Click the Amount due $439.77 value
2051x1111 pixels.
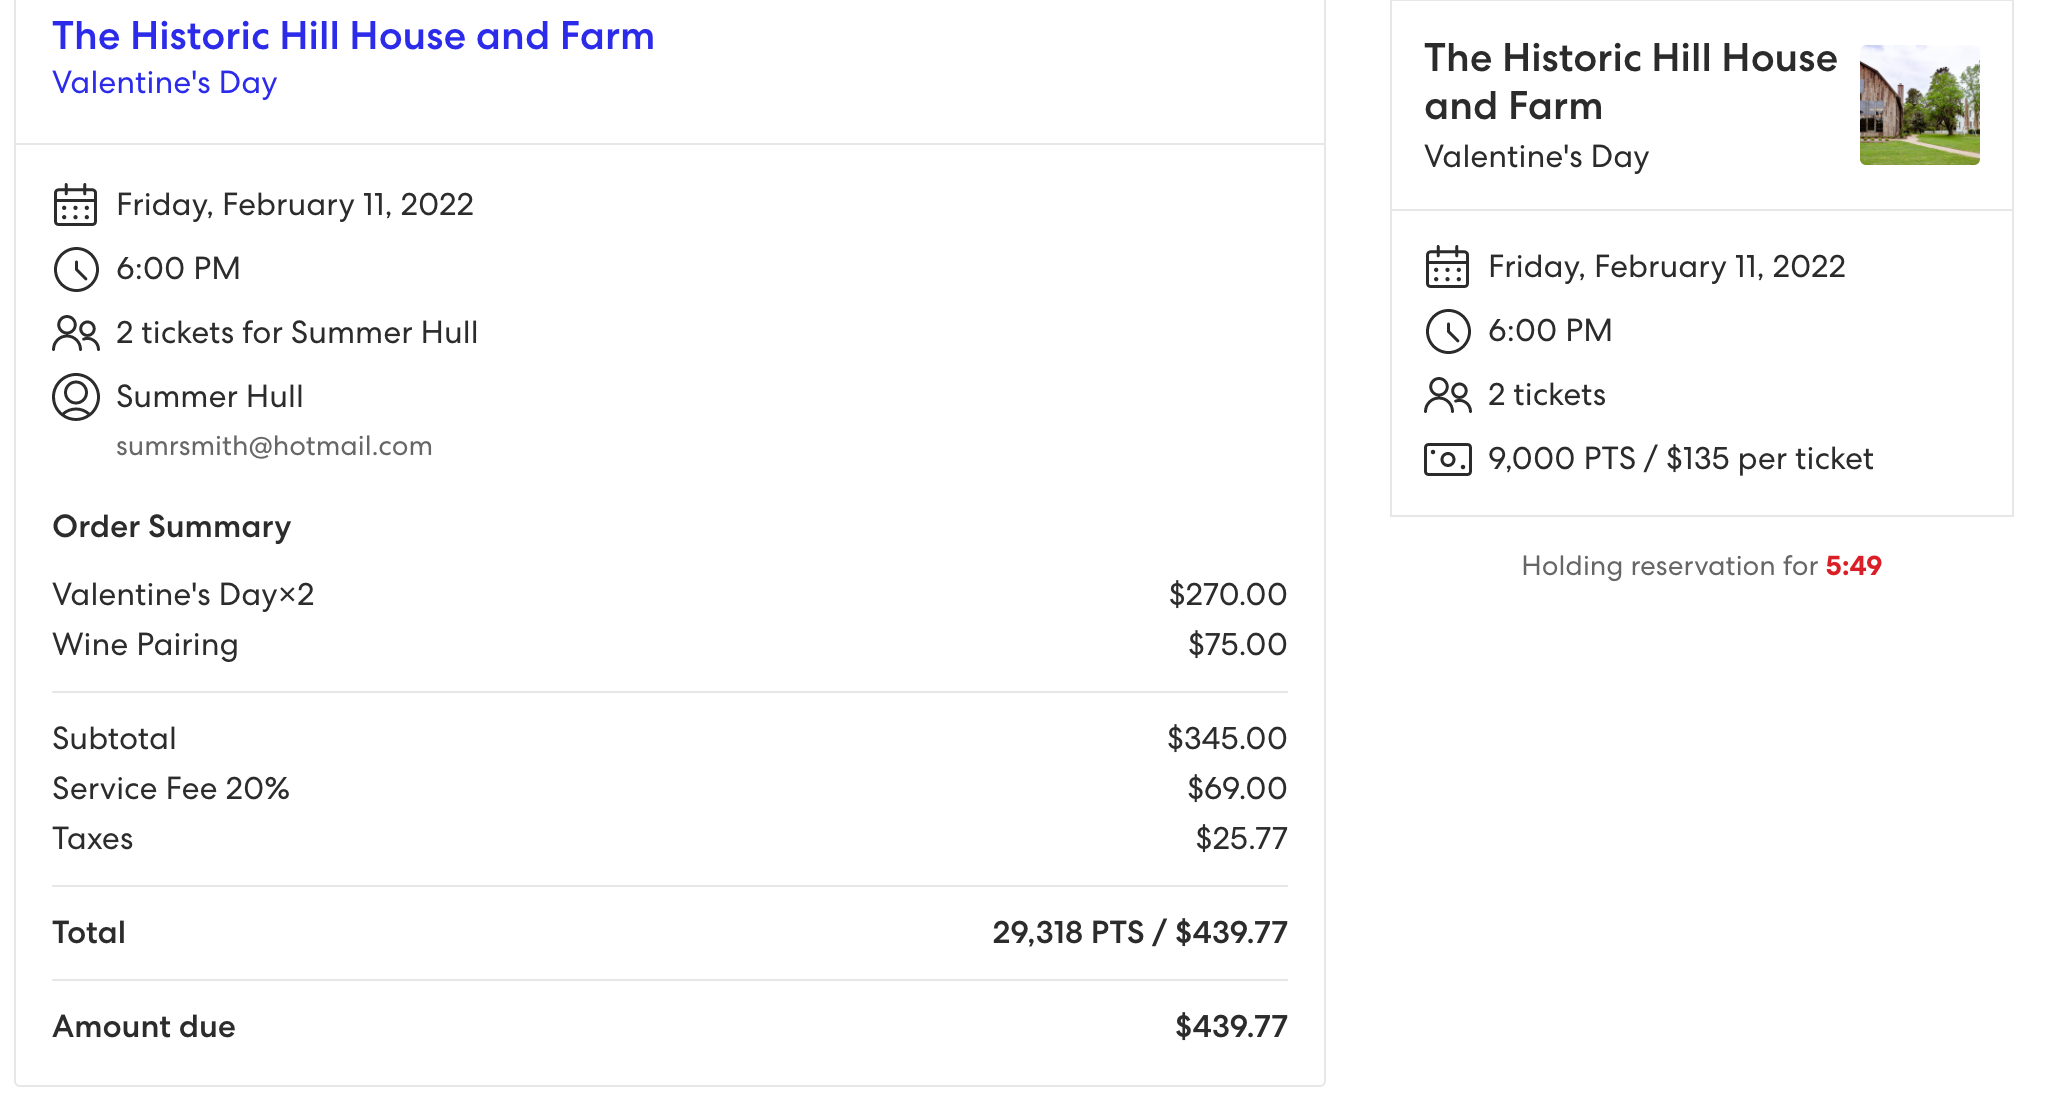tap(1231, 1026)
